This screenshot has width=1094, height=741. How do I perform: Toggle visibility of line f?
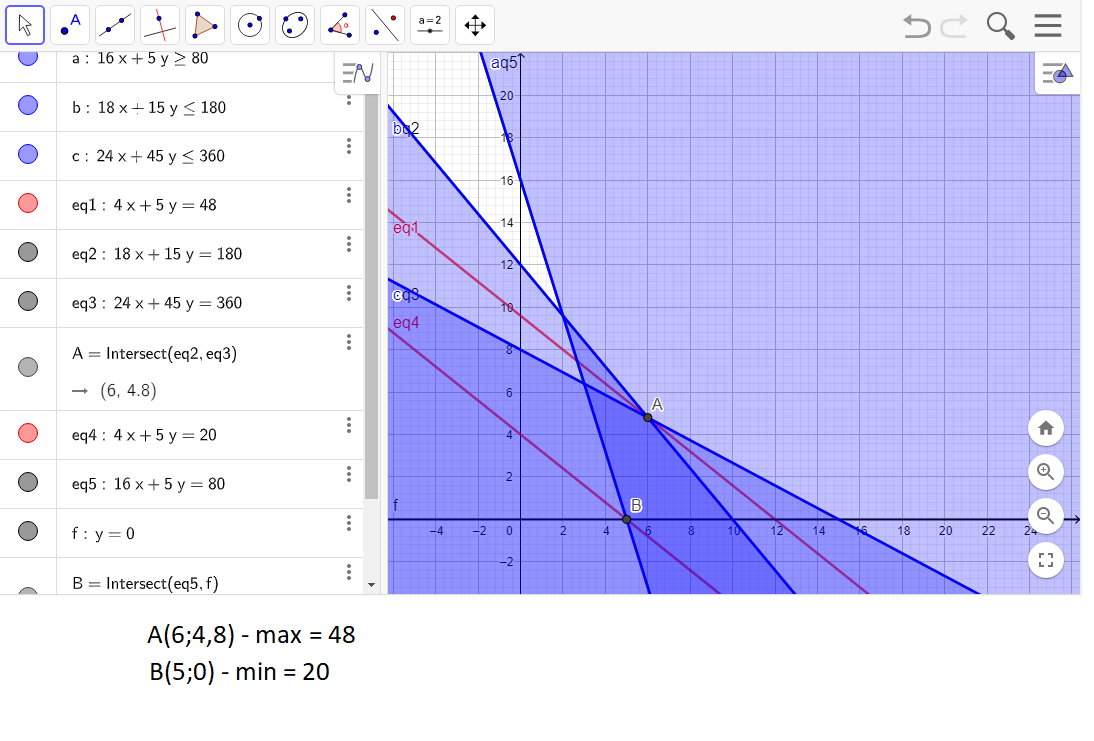(x=28, y=531)
